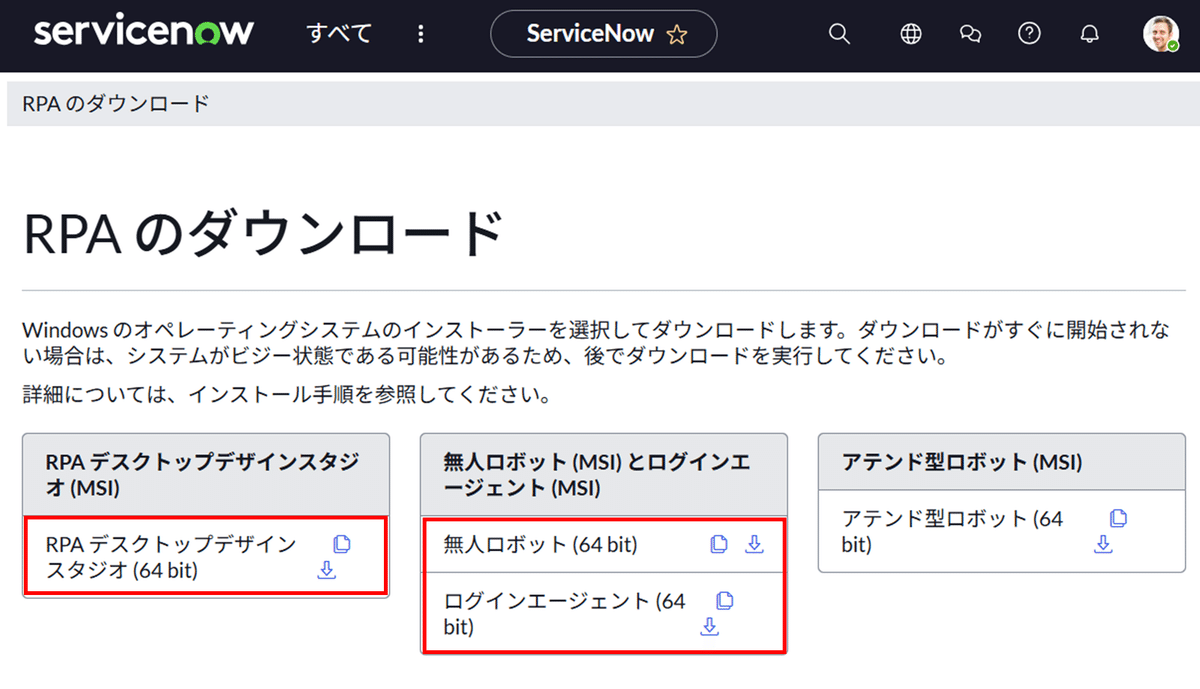Copy the ログインエージェント installer link icon

click(724, 599)
